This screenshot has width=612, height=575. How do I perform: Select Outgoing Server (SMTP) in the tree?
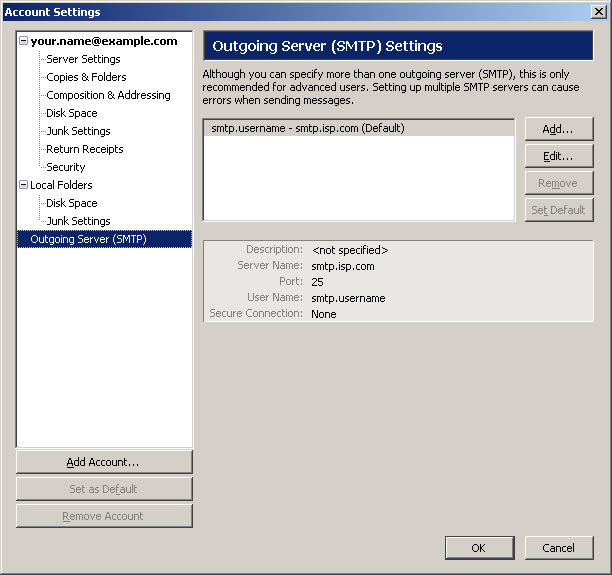click(x=88, y=239)
